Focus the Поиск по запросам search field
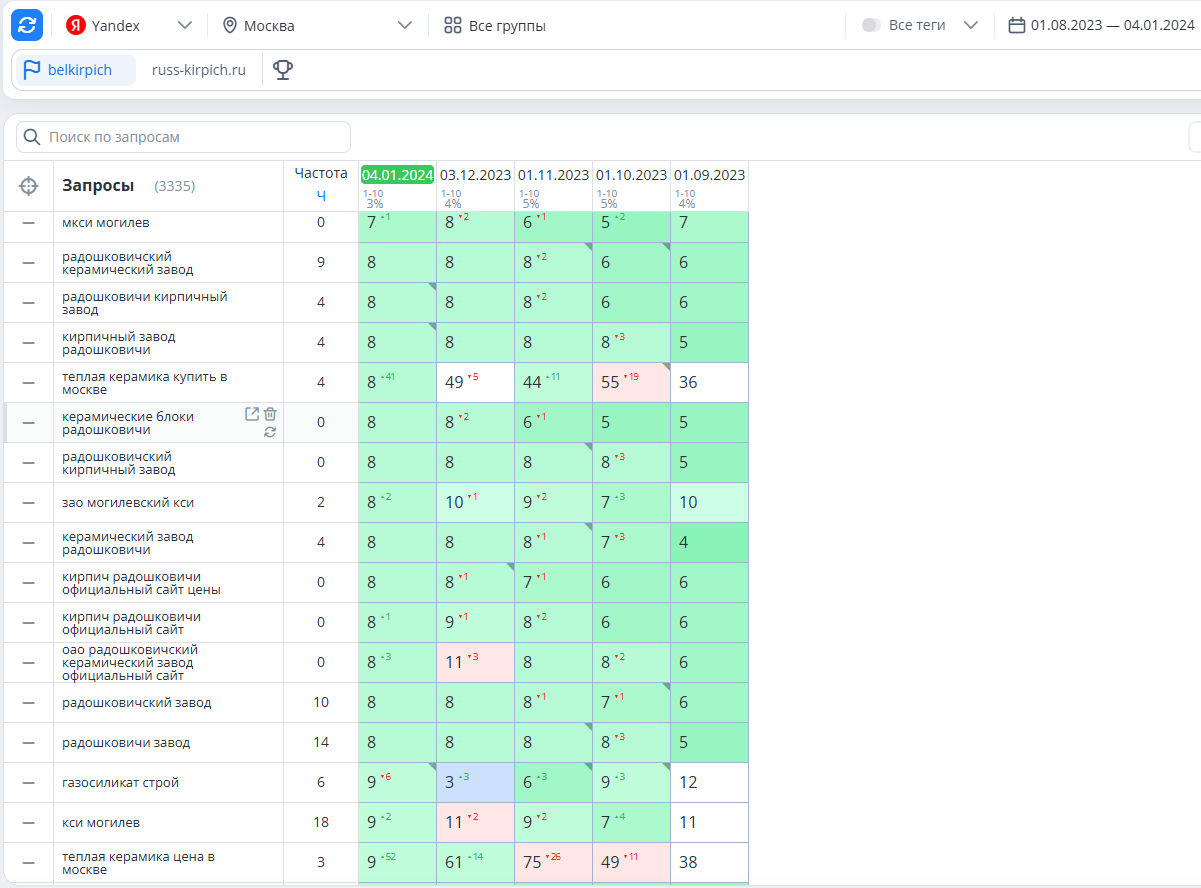The width and height of the screenshot is (1201, 888). tap(184, 137)
